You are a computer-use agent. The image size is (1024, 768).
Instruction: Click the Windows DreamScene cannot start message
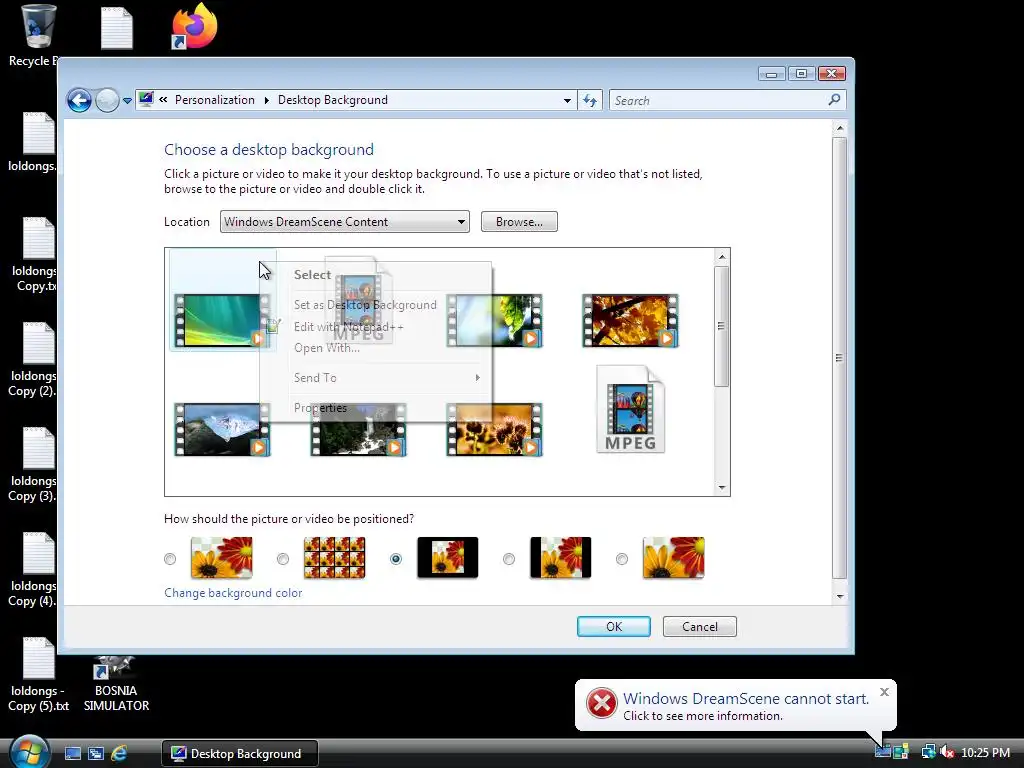pos(746,698)
